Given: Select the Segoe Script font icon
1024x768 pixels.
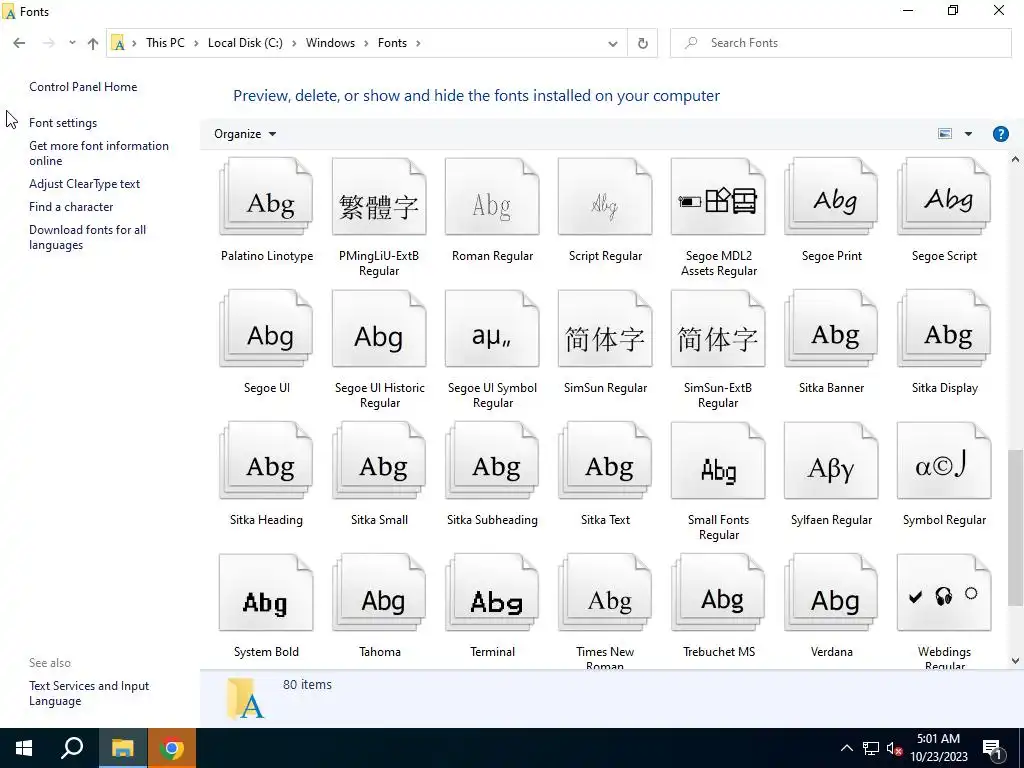Looking at the screenshot, I should [944, 197].
